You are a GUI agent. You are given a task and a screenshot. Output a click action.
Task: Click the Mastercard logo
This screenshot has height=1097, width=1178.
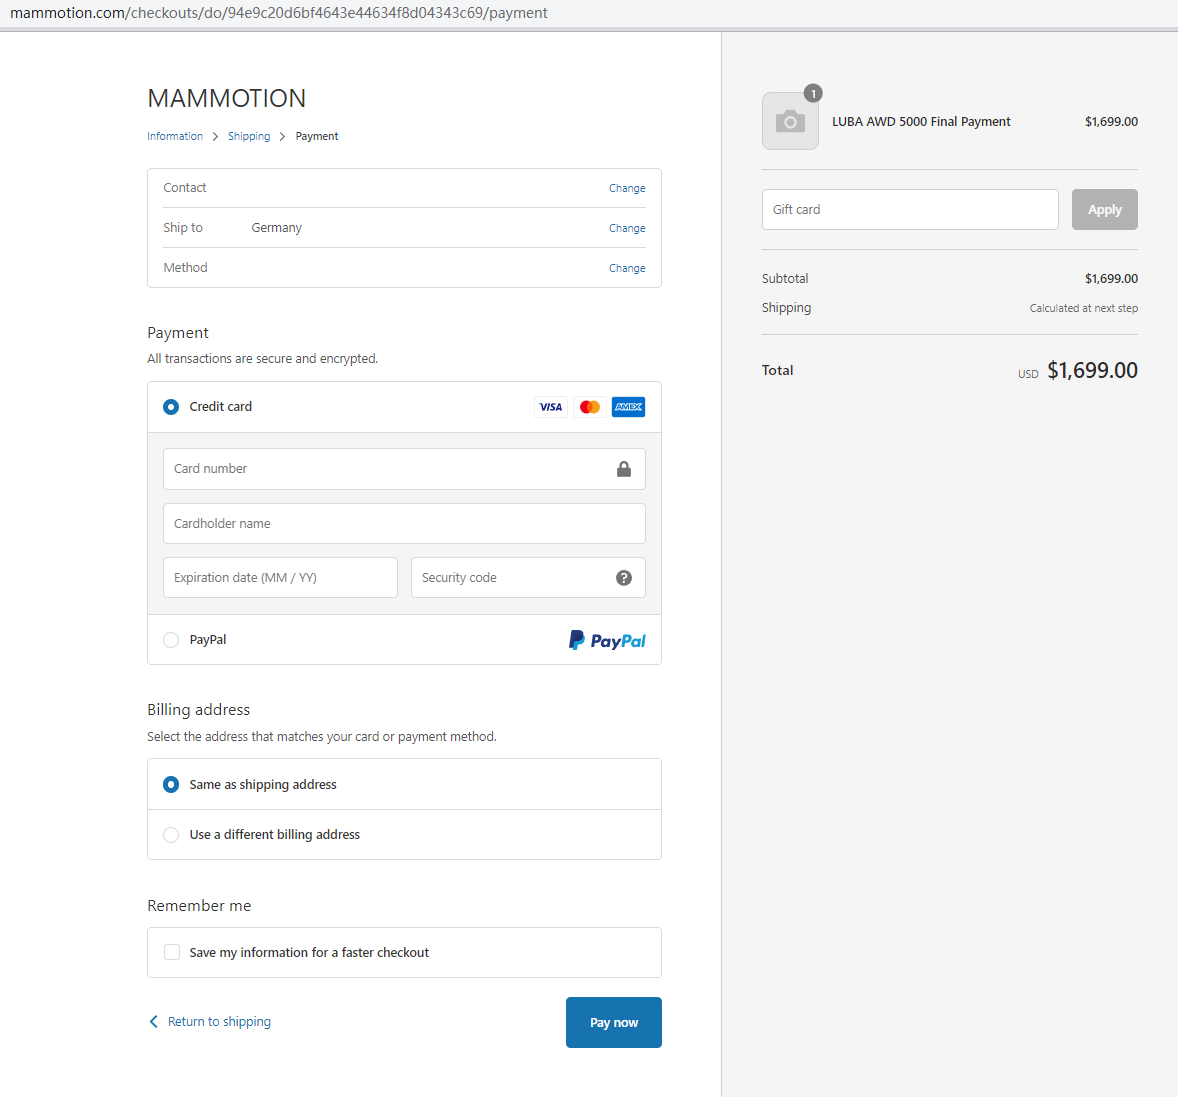click(590, 406)
